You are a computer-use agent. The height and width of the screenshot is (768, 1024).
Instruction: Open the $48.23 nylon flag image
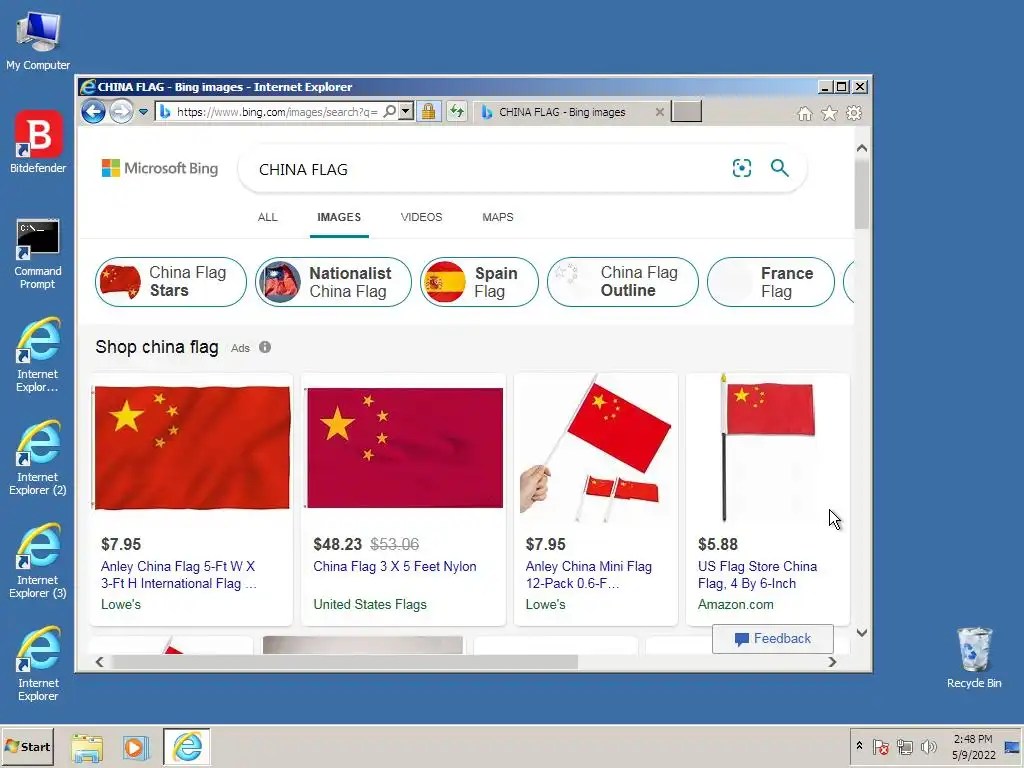404,448
